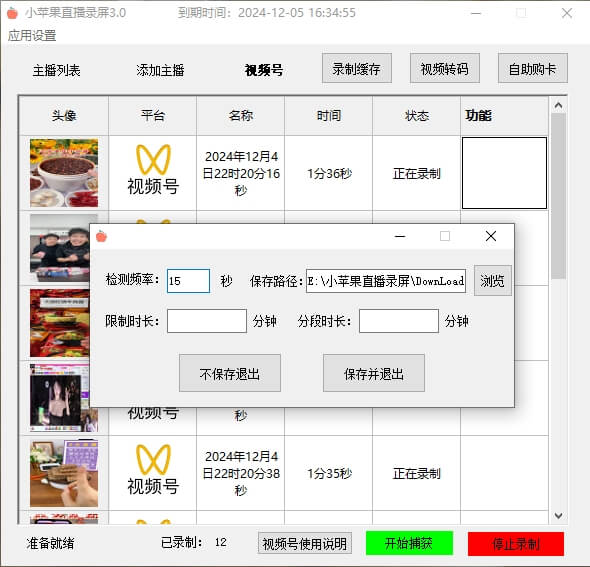Select the red snack packages avatar thumbnail
The width and height of the screenshot is (590, 567).
[59, 323]
